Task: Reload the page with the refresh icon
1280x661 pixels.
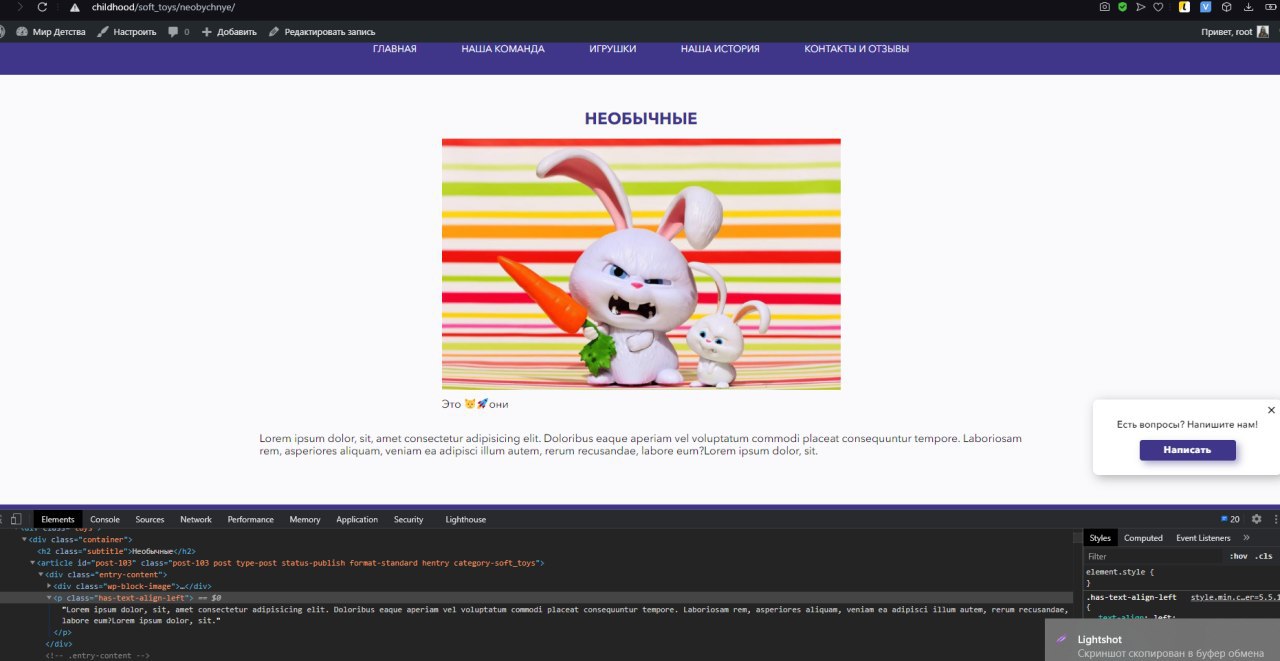Action: (x=42, y=7)
